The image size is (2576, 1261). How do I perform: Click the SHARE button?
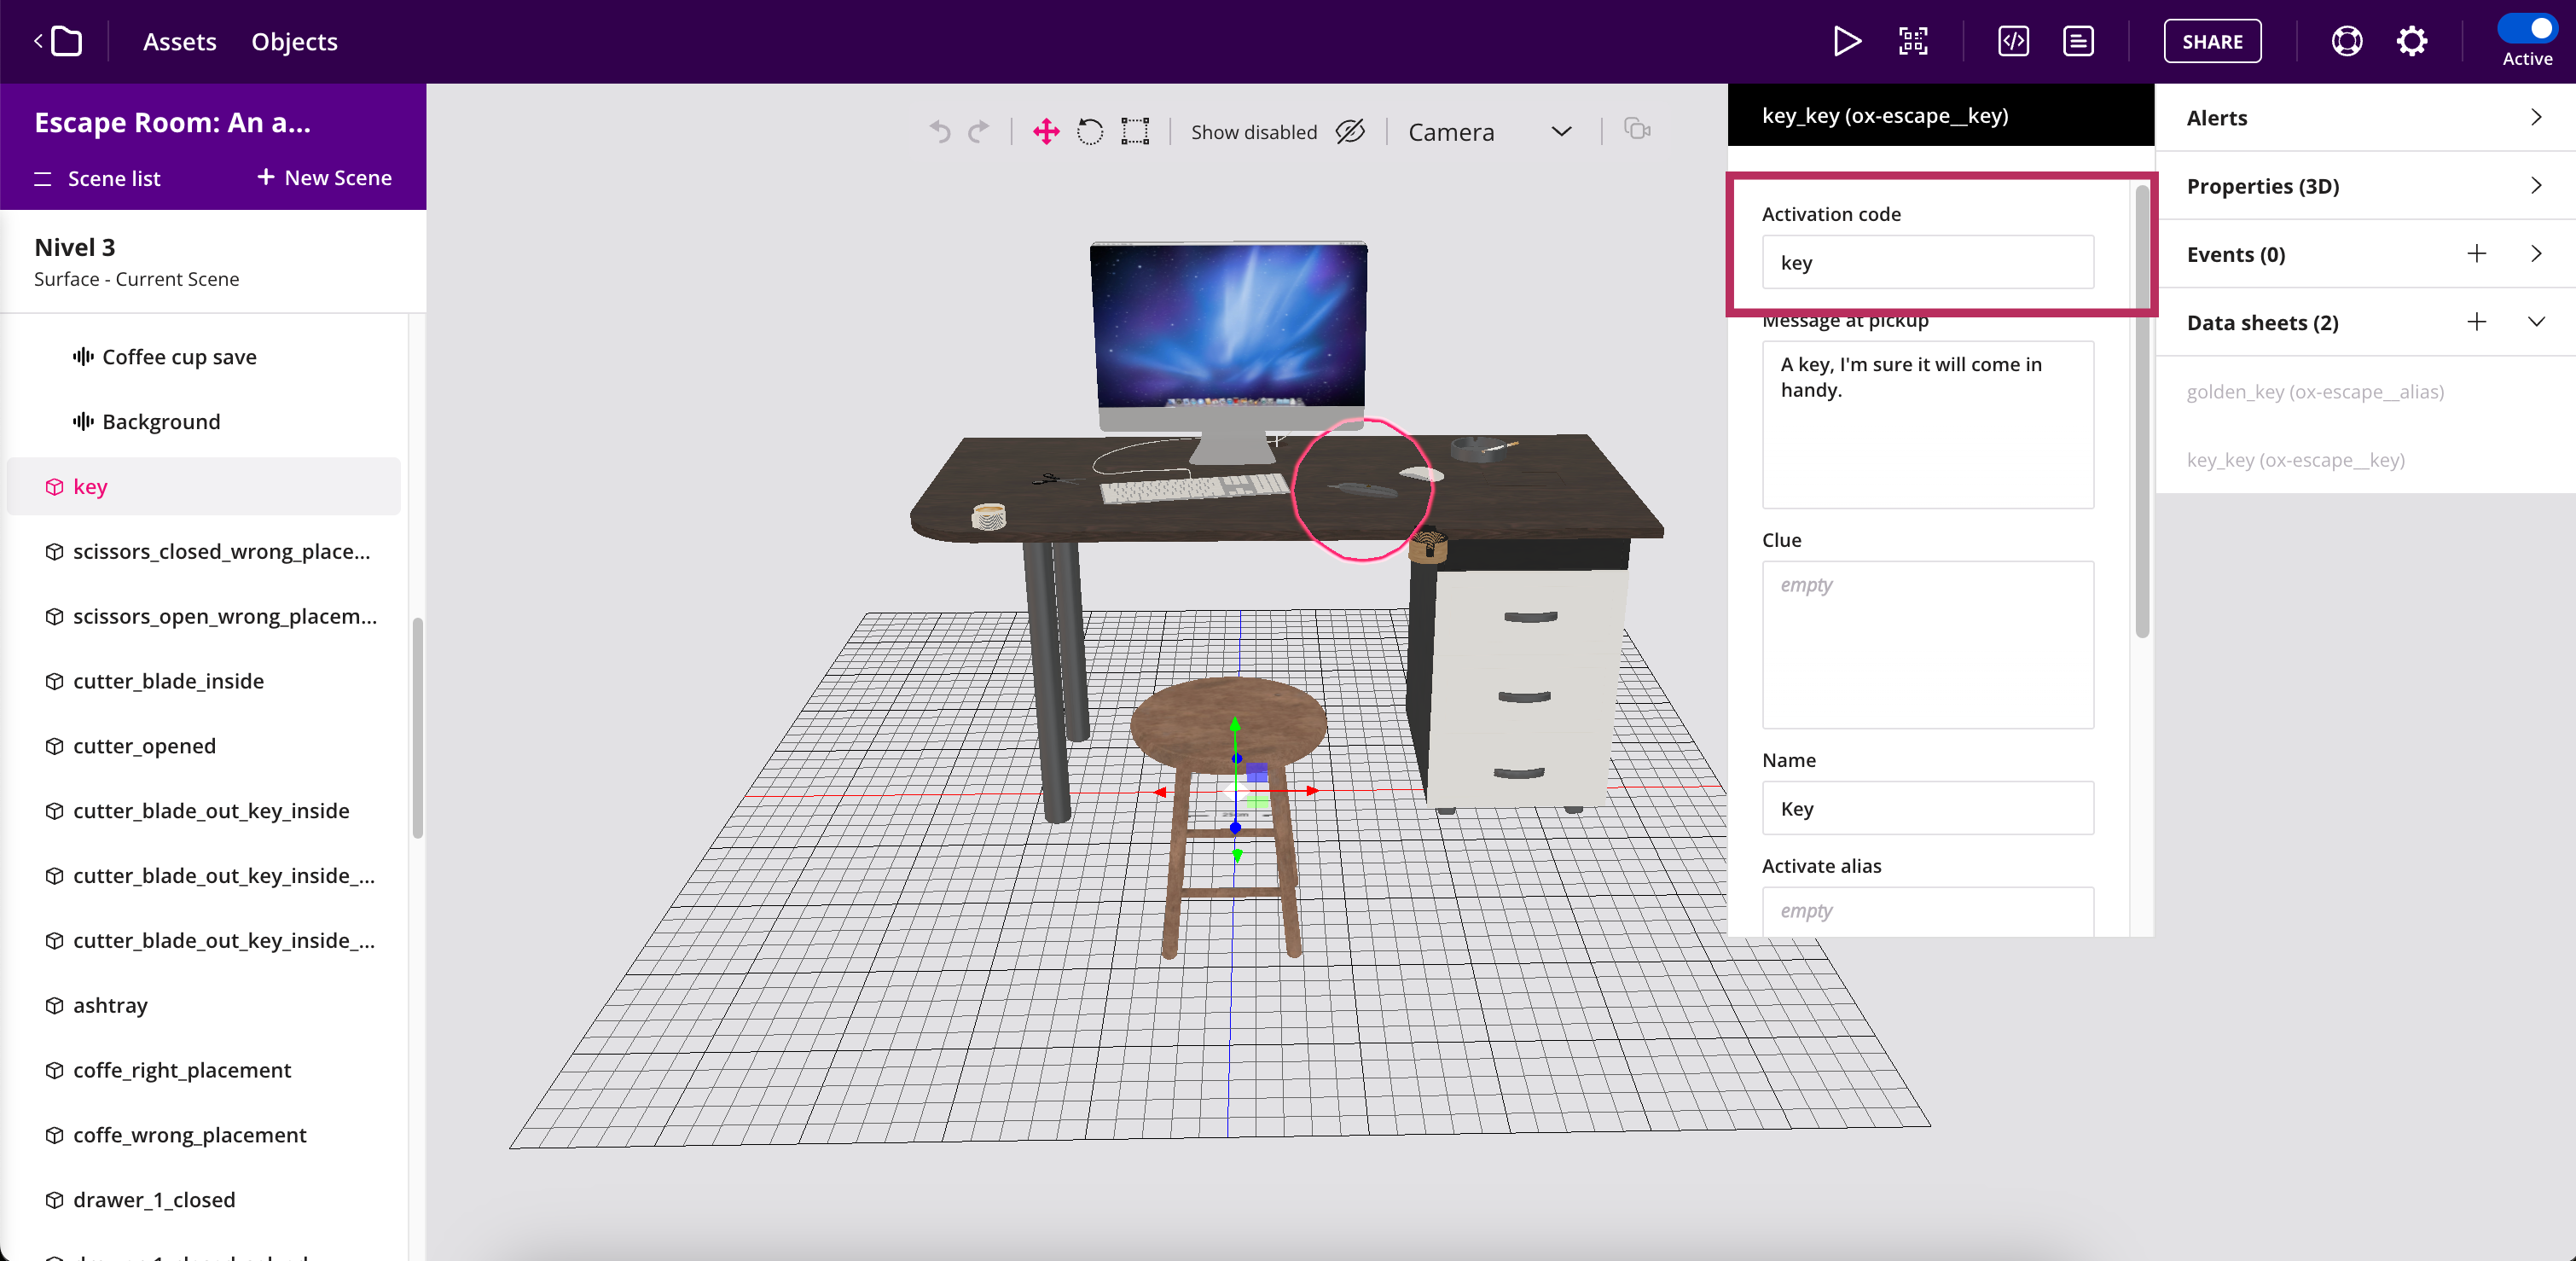[2211, 41]
